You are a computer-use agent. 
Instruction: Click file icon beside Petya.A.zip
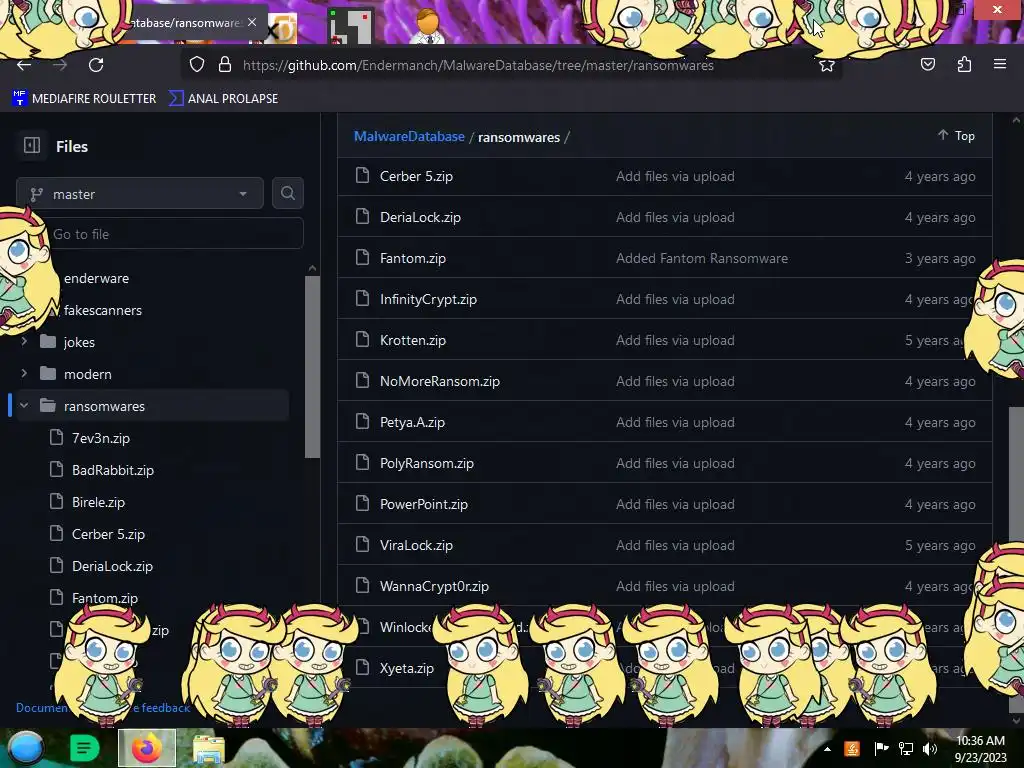(x=362, y=422)
